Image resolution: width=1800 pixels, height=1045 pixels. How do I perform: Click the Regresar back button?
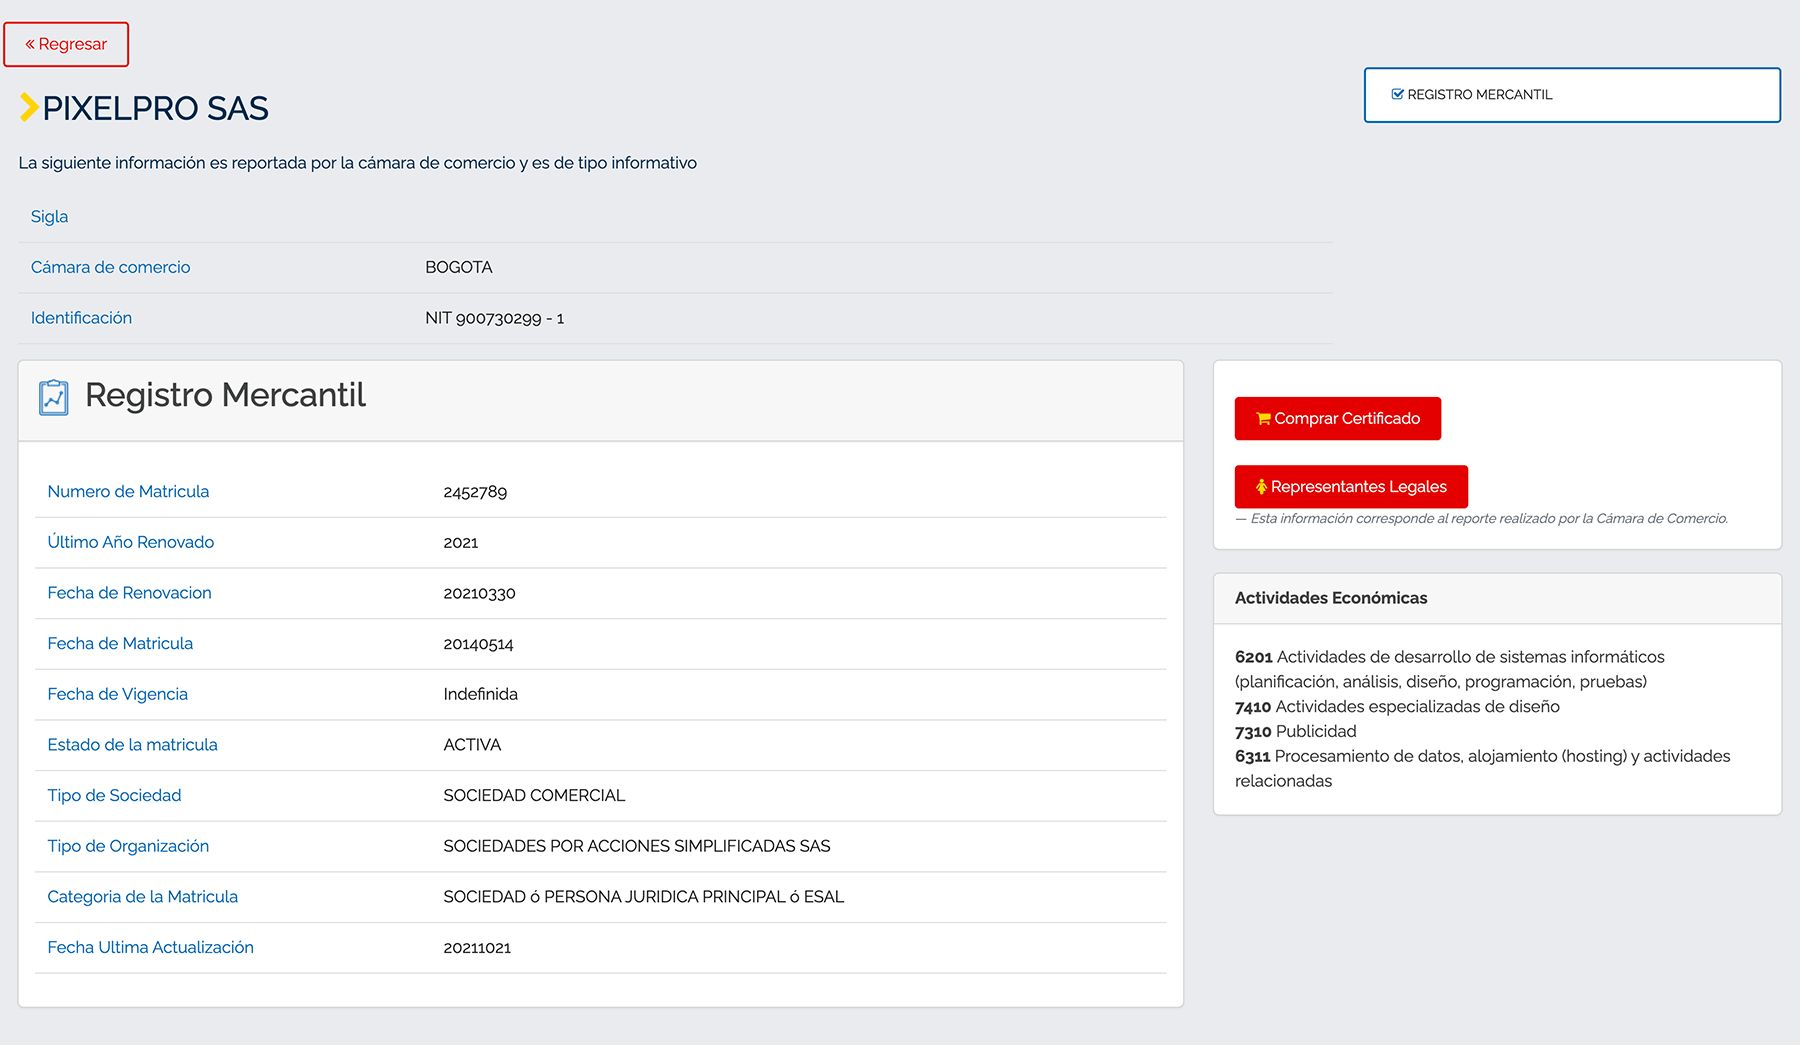point(66,45)
